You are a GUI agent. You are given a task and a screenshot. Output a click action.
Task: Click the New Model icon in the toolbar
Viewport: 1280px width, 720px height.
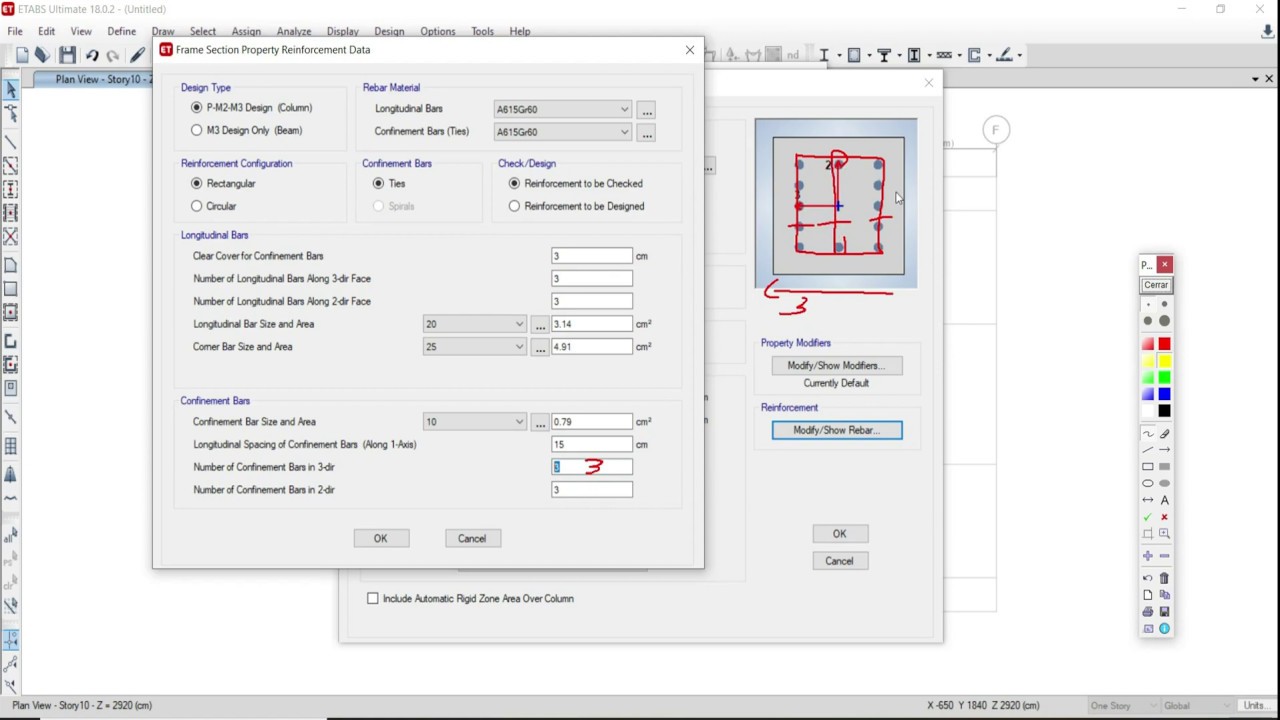tap(22, 55)
